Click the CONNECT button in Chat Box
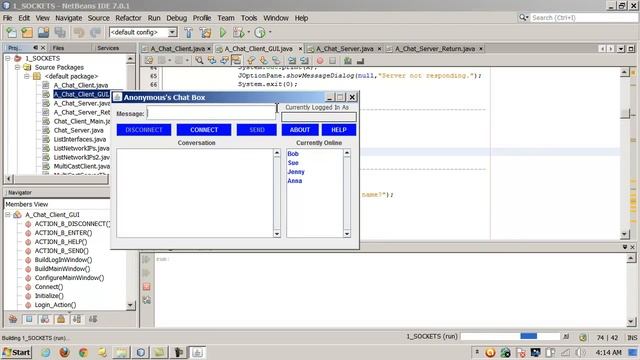The height and width of the screenshot is (360, 640). [x=204, y=130]
